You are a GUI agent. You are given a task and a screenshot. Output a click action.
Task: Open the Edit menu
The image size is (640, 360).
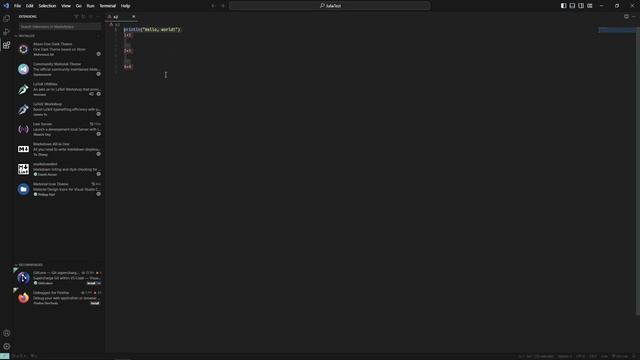[x=30, y=6]
